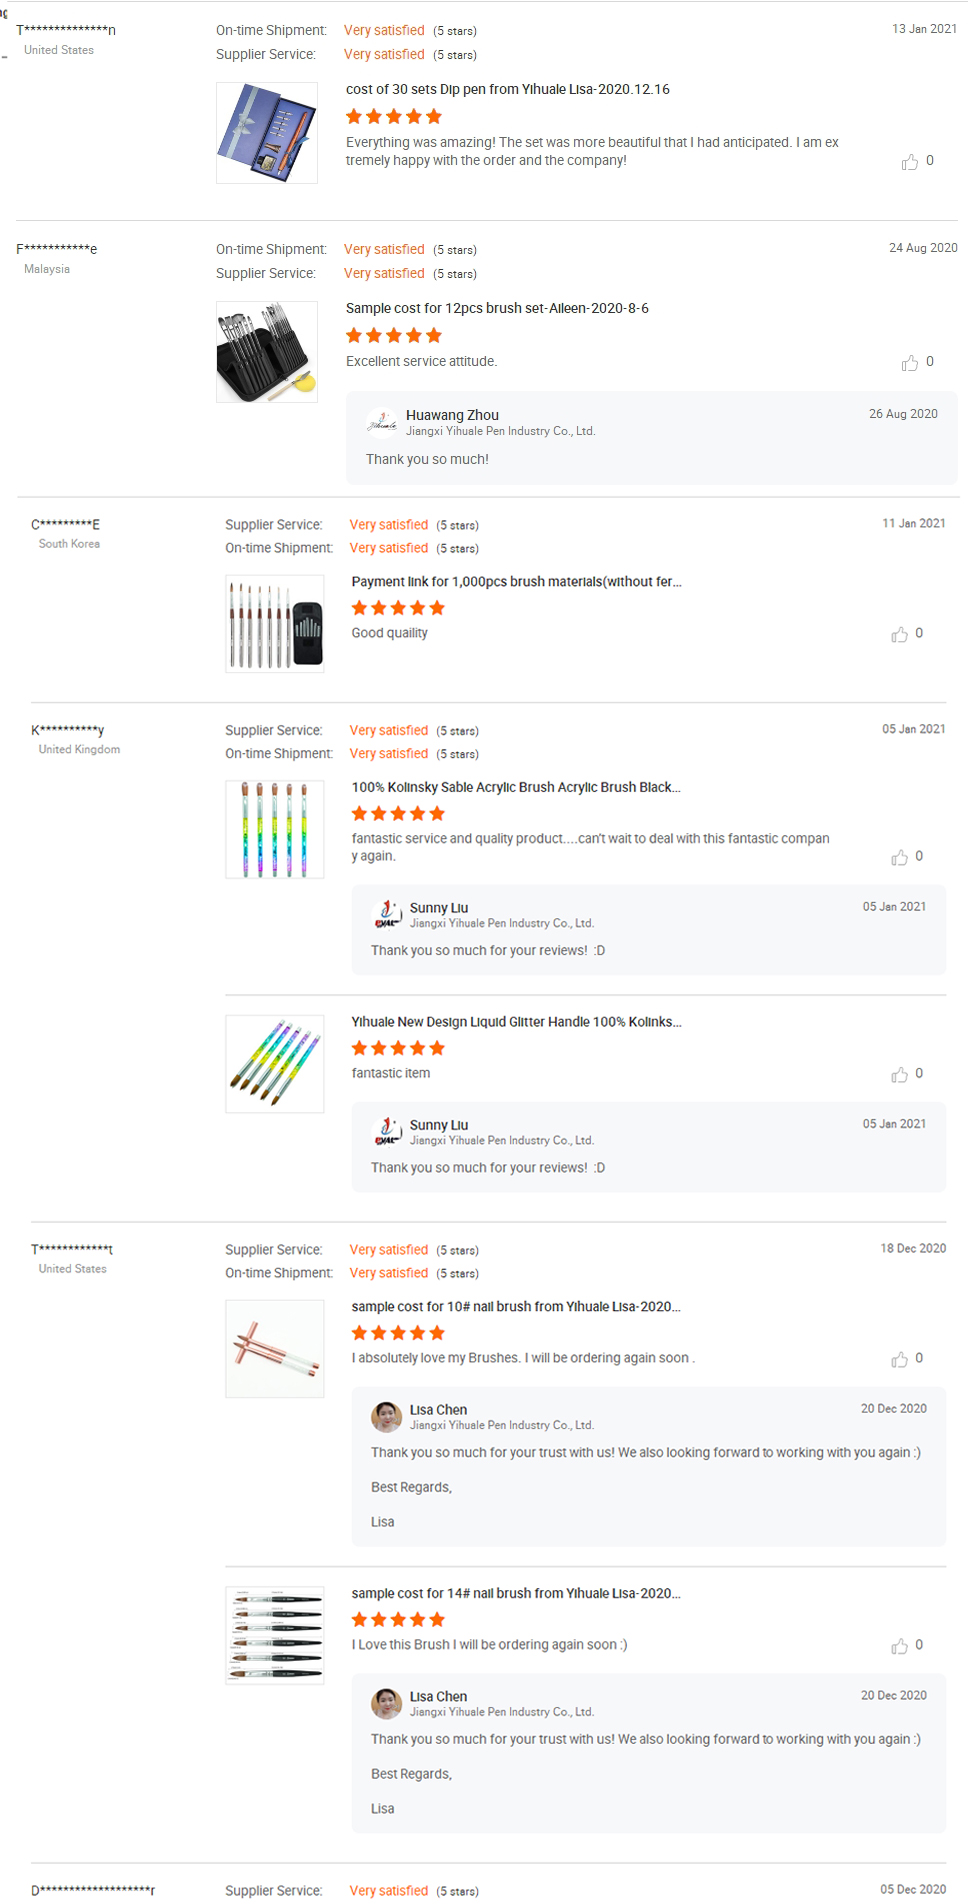Like the 14# nail brush review
The width and height of the screenshot is (968, 1904).
coord(900,1647)
